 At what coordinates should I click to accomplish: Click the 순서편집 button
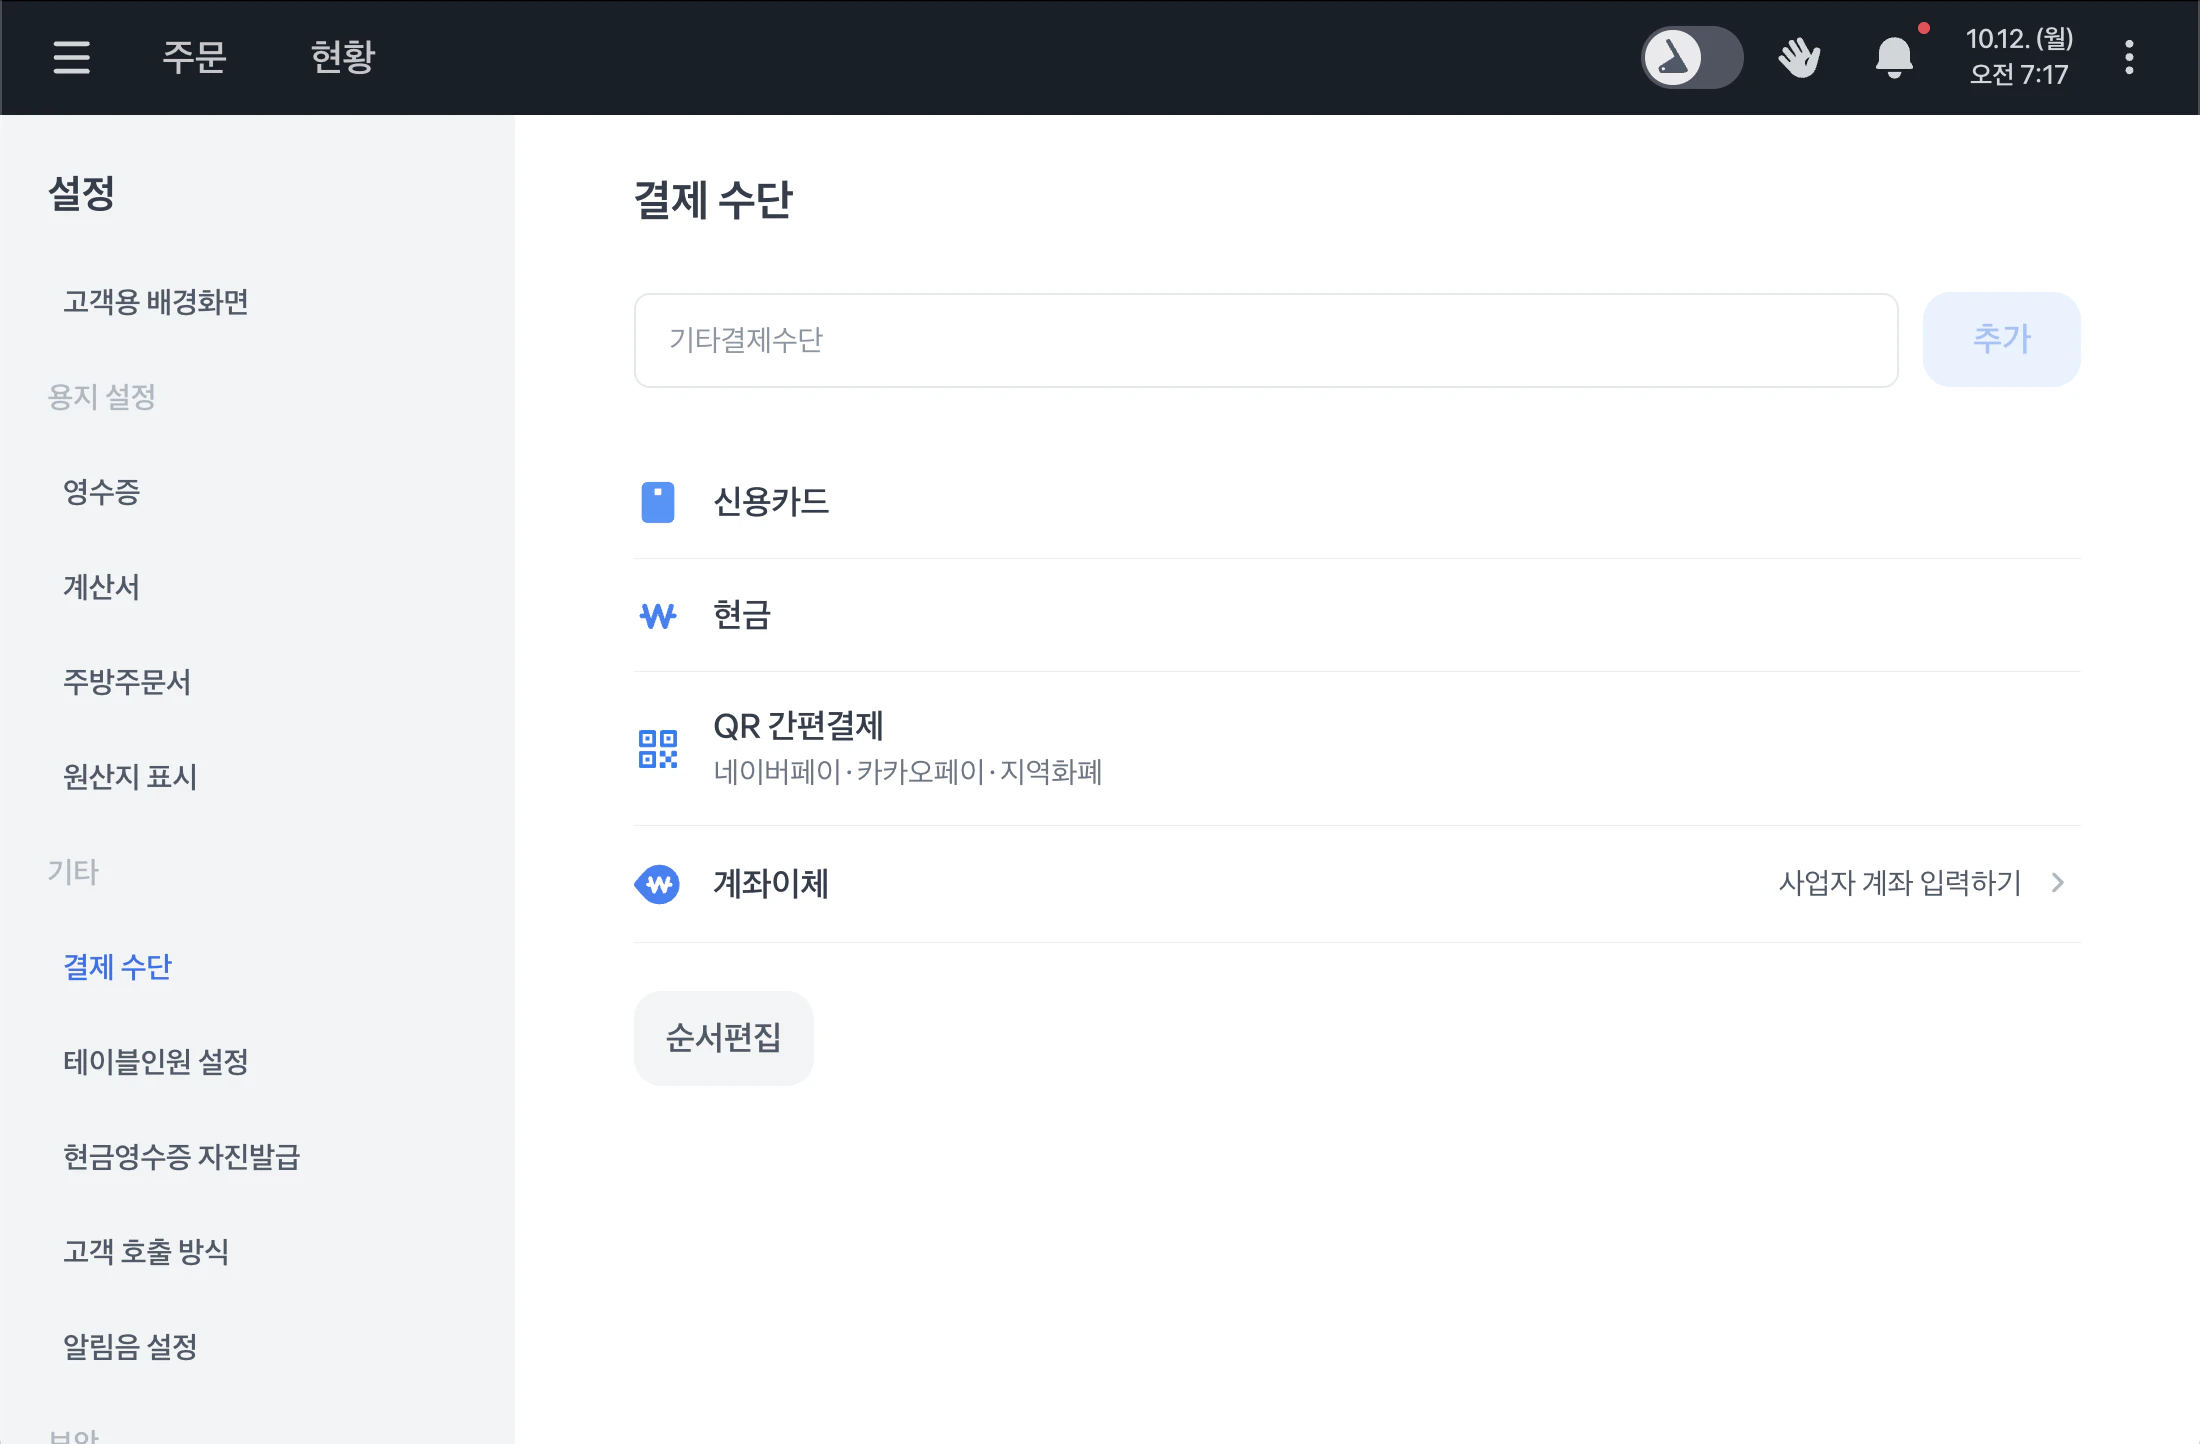click(723, 1038)
